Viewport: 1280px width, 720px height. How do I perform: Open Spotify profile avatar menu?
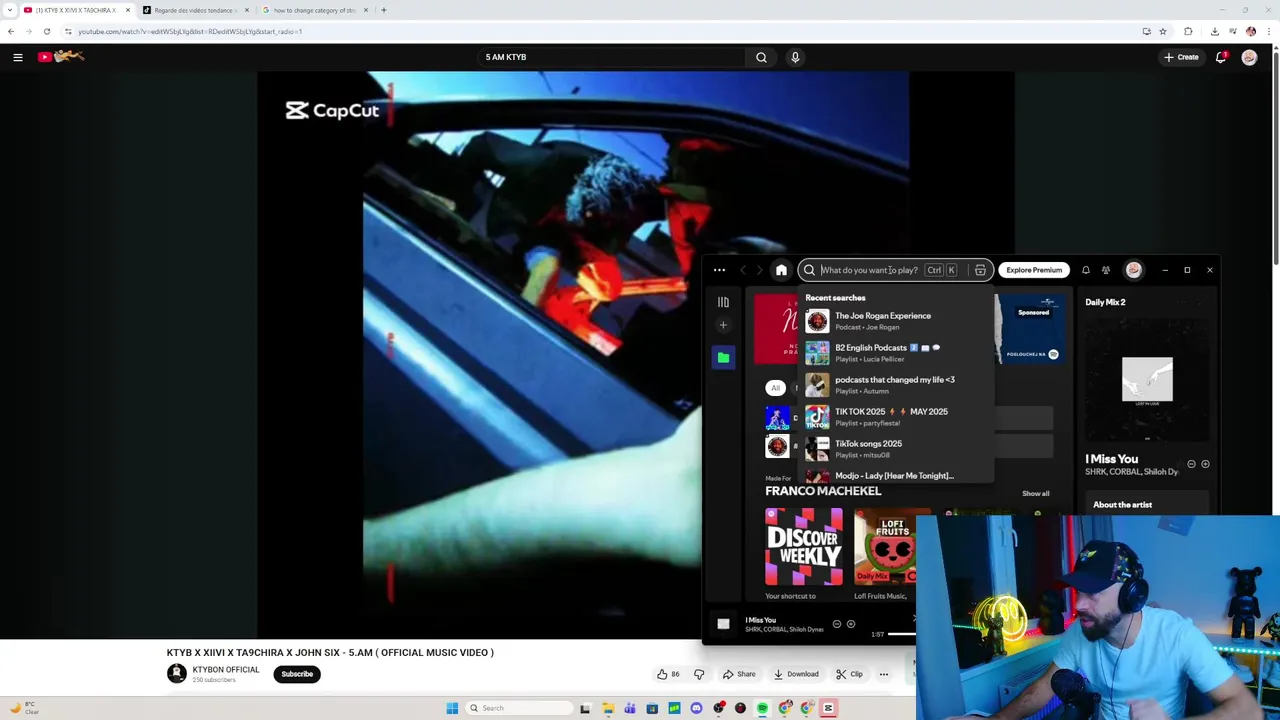[x=1133, y=270]
